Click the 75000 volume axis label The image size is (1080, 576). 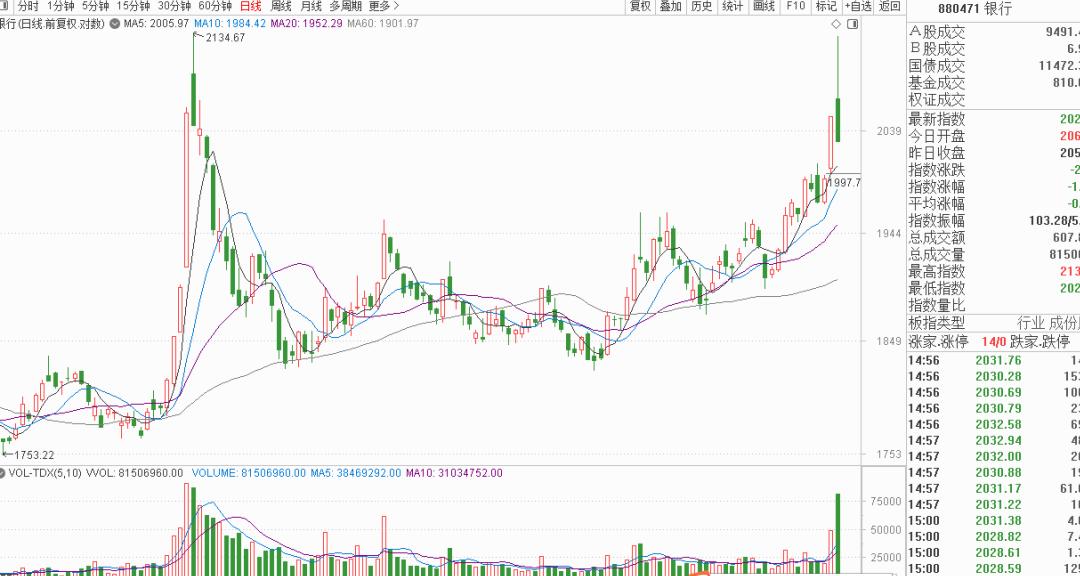pyautogui.click(x=886, y=502)
